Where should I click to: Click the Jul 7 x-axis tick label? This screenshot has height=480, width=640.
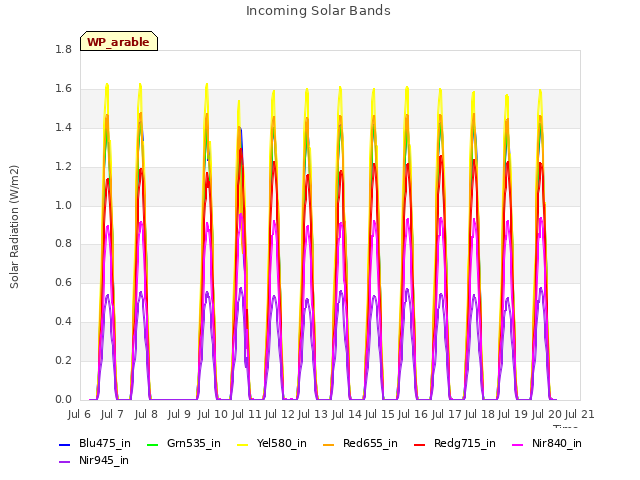point(112,415)
